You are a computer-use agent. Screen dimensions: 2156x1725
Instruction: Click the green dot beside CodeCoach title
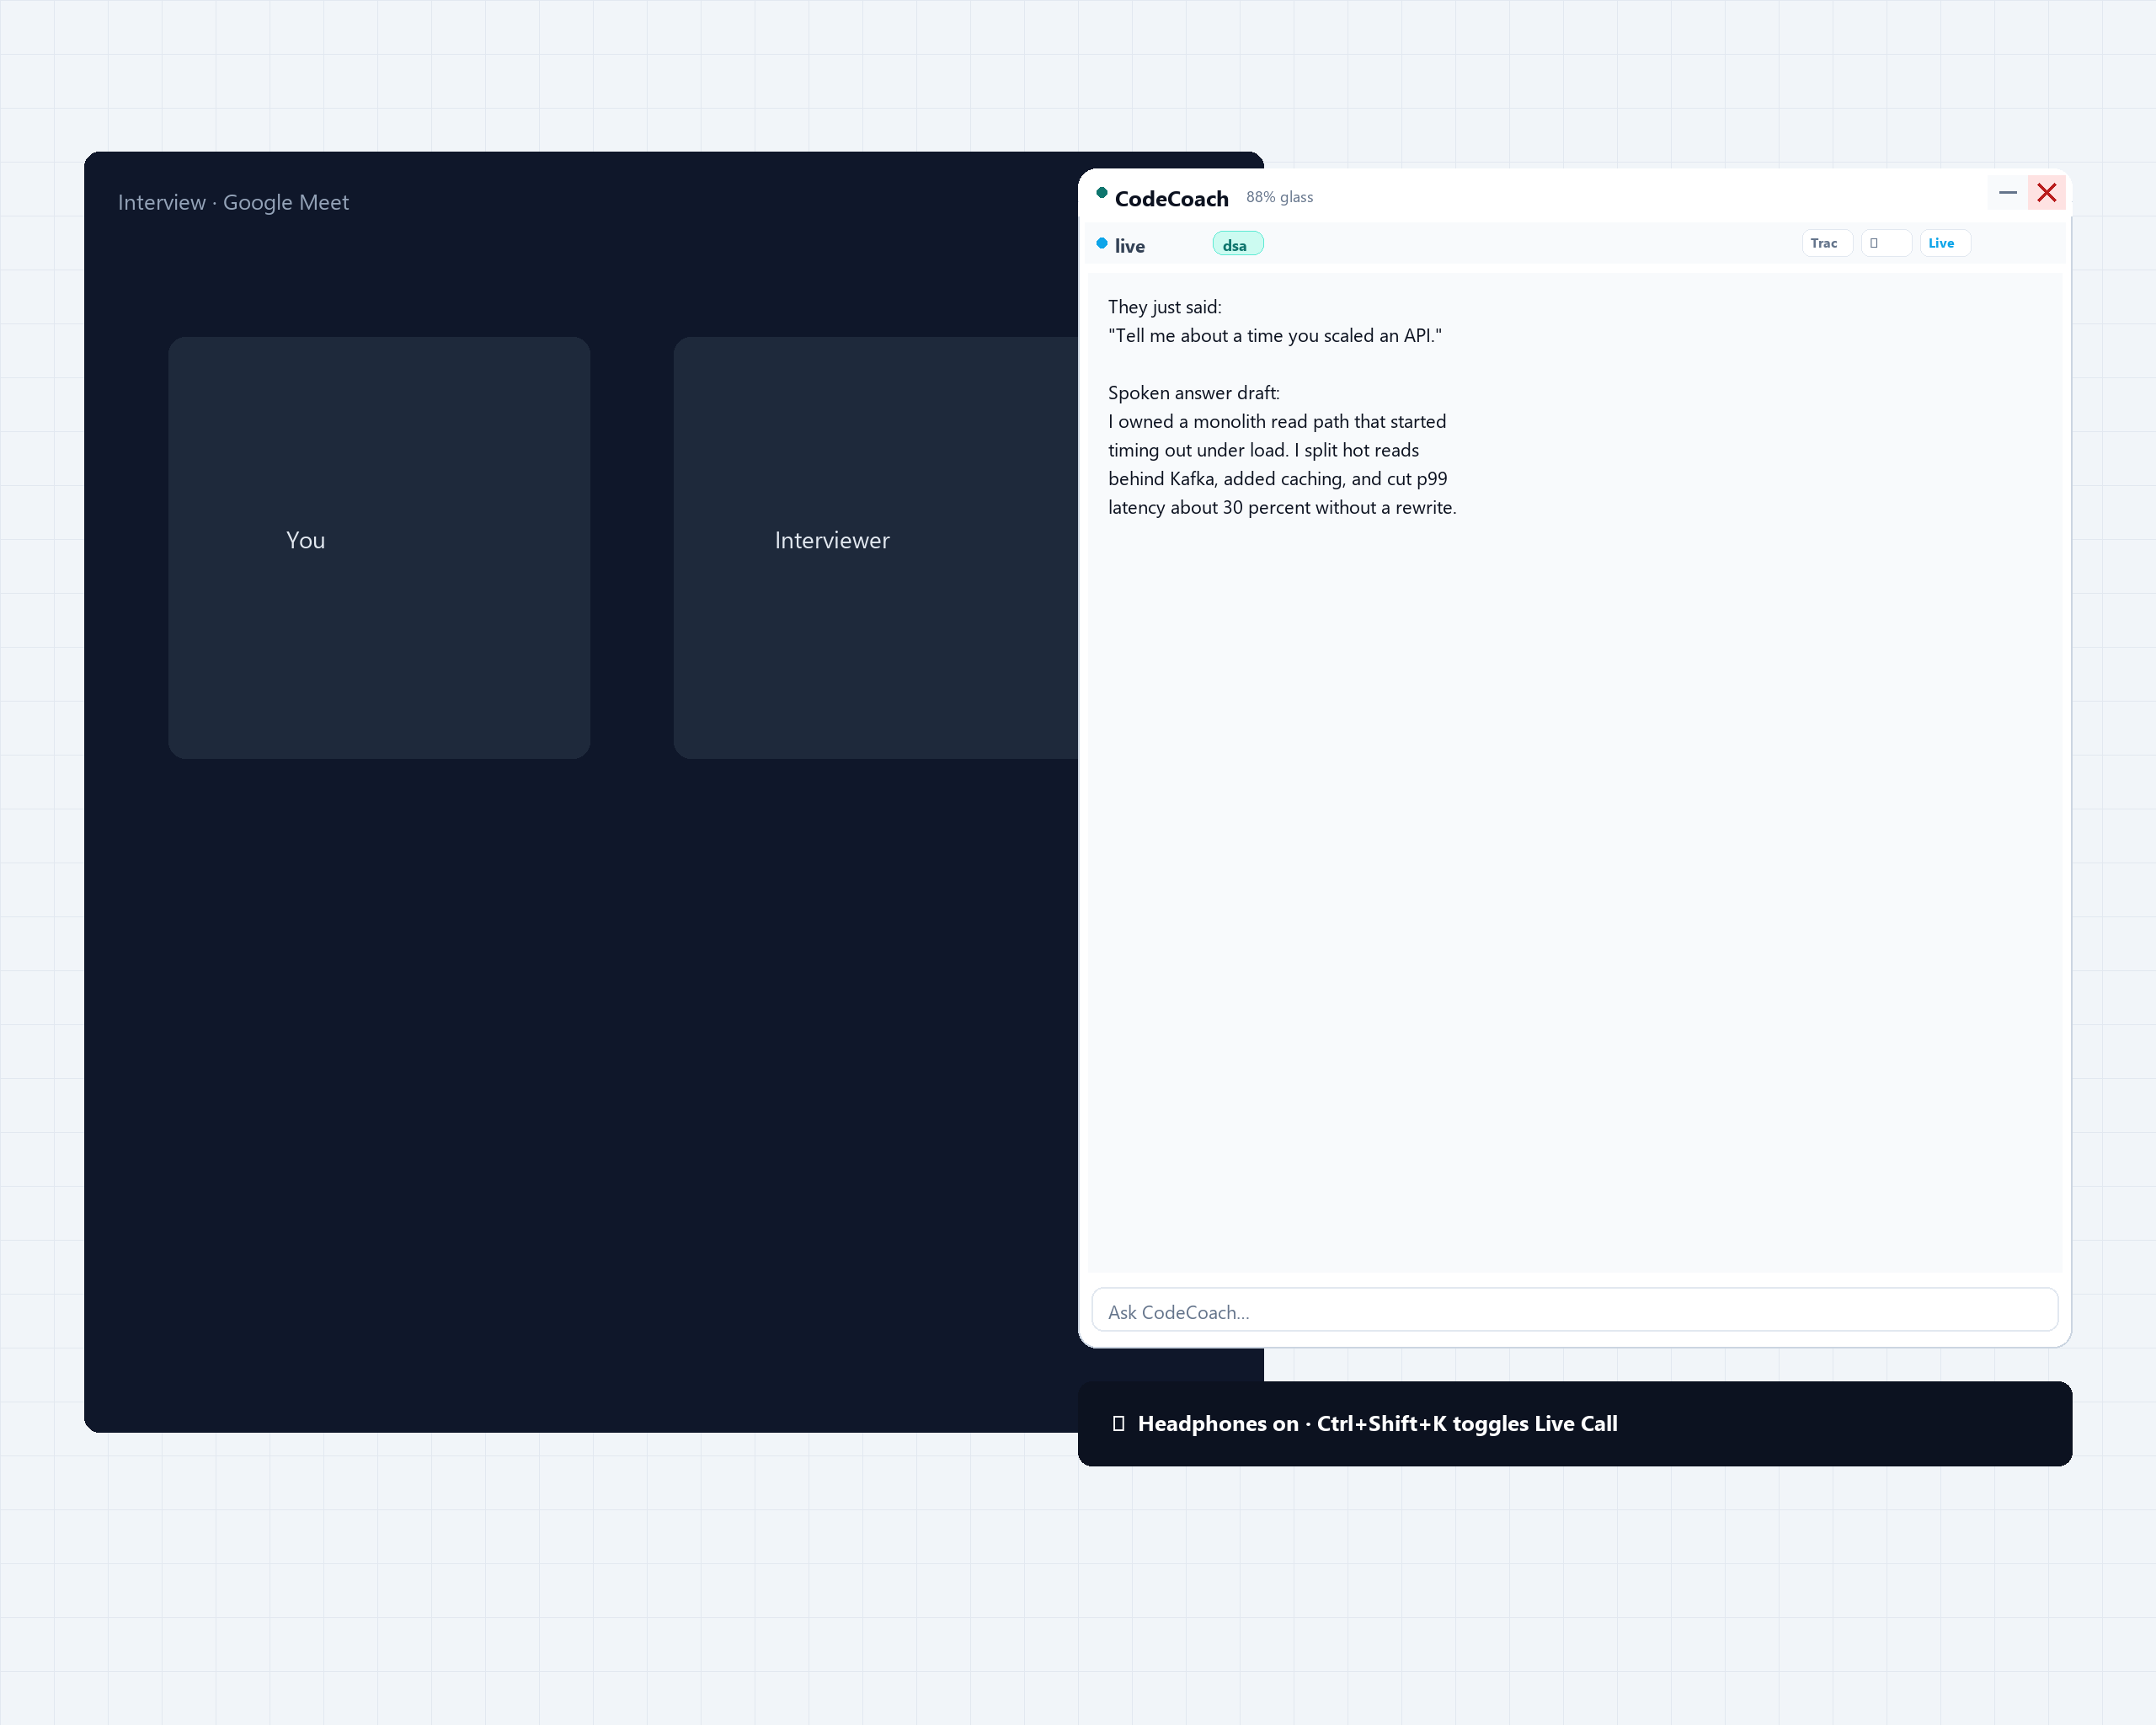1101,192
